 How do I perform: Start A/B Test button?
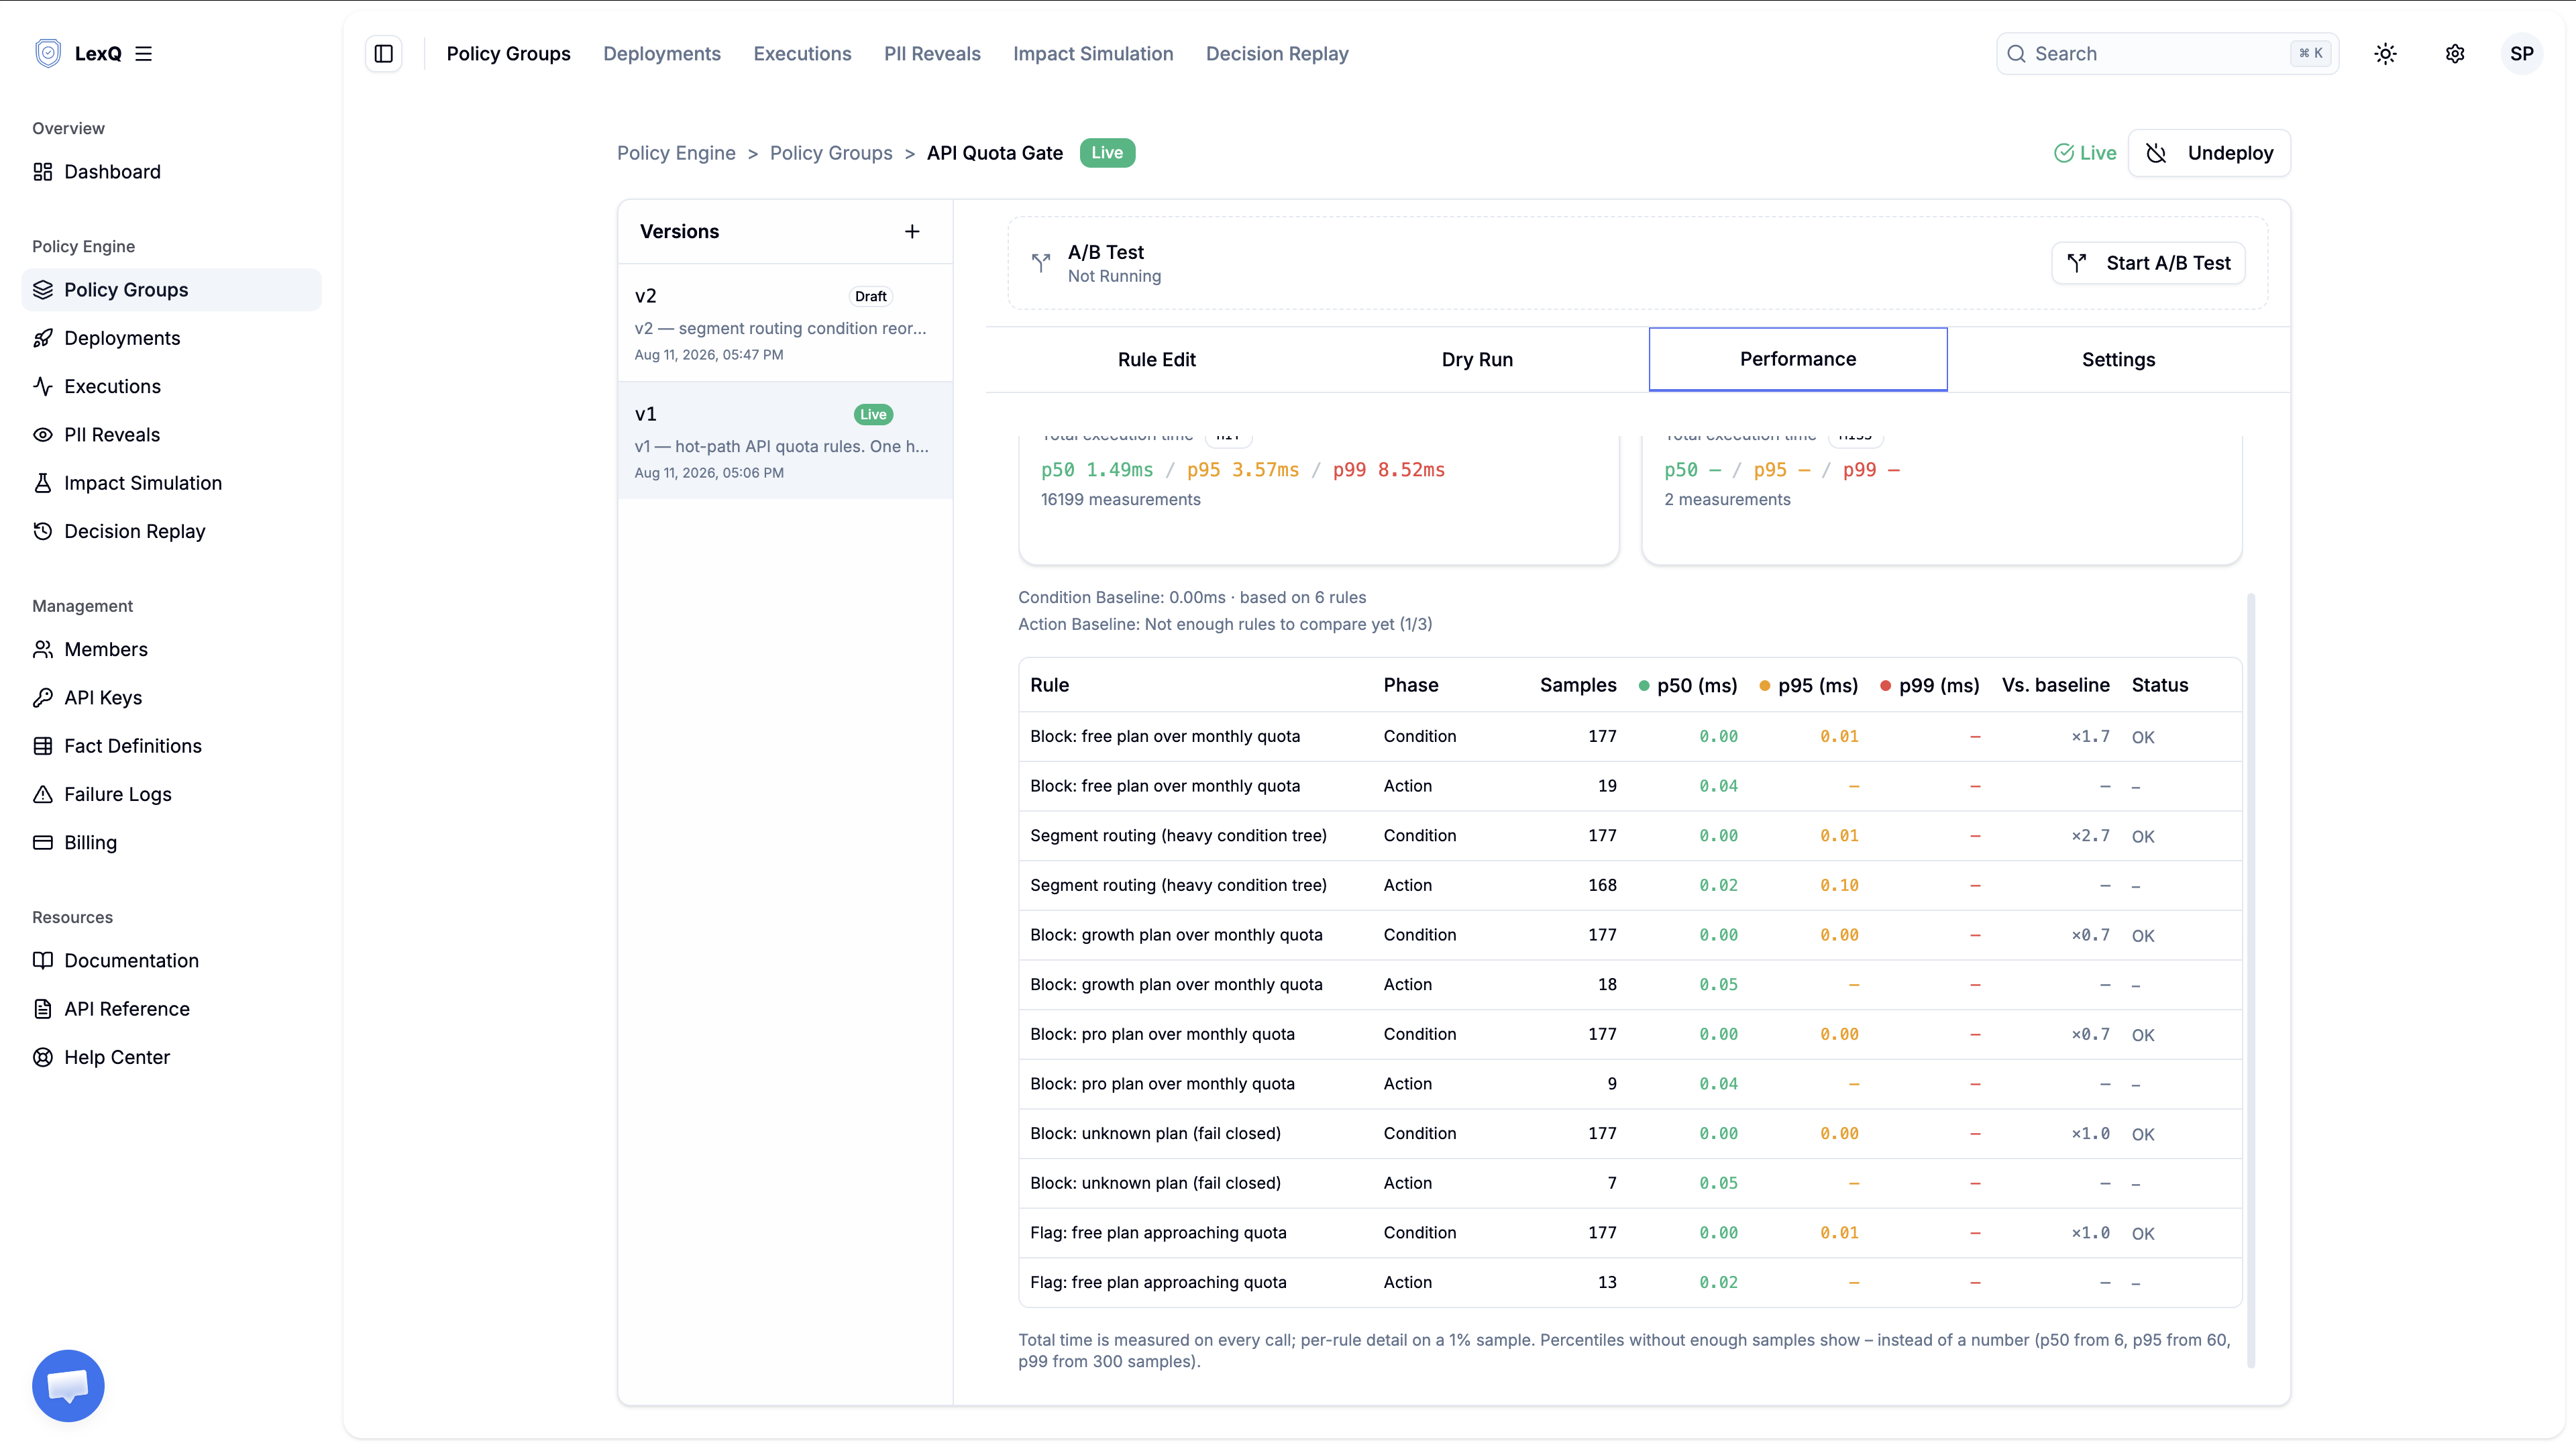click(2148, 263)
